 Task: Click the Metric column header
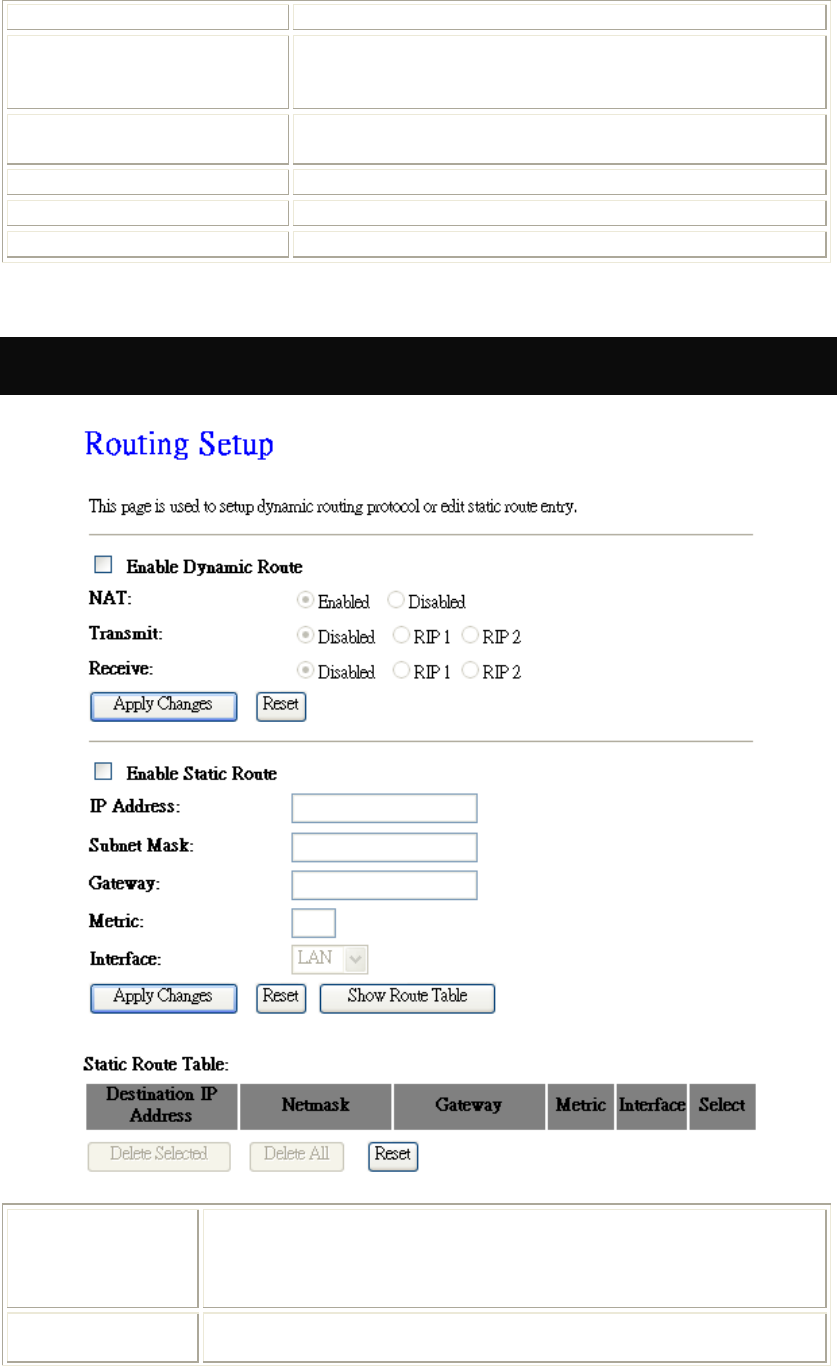(x=581, y=1106)
